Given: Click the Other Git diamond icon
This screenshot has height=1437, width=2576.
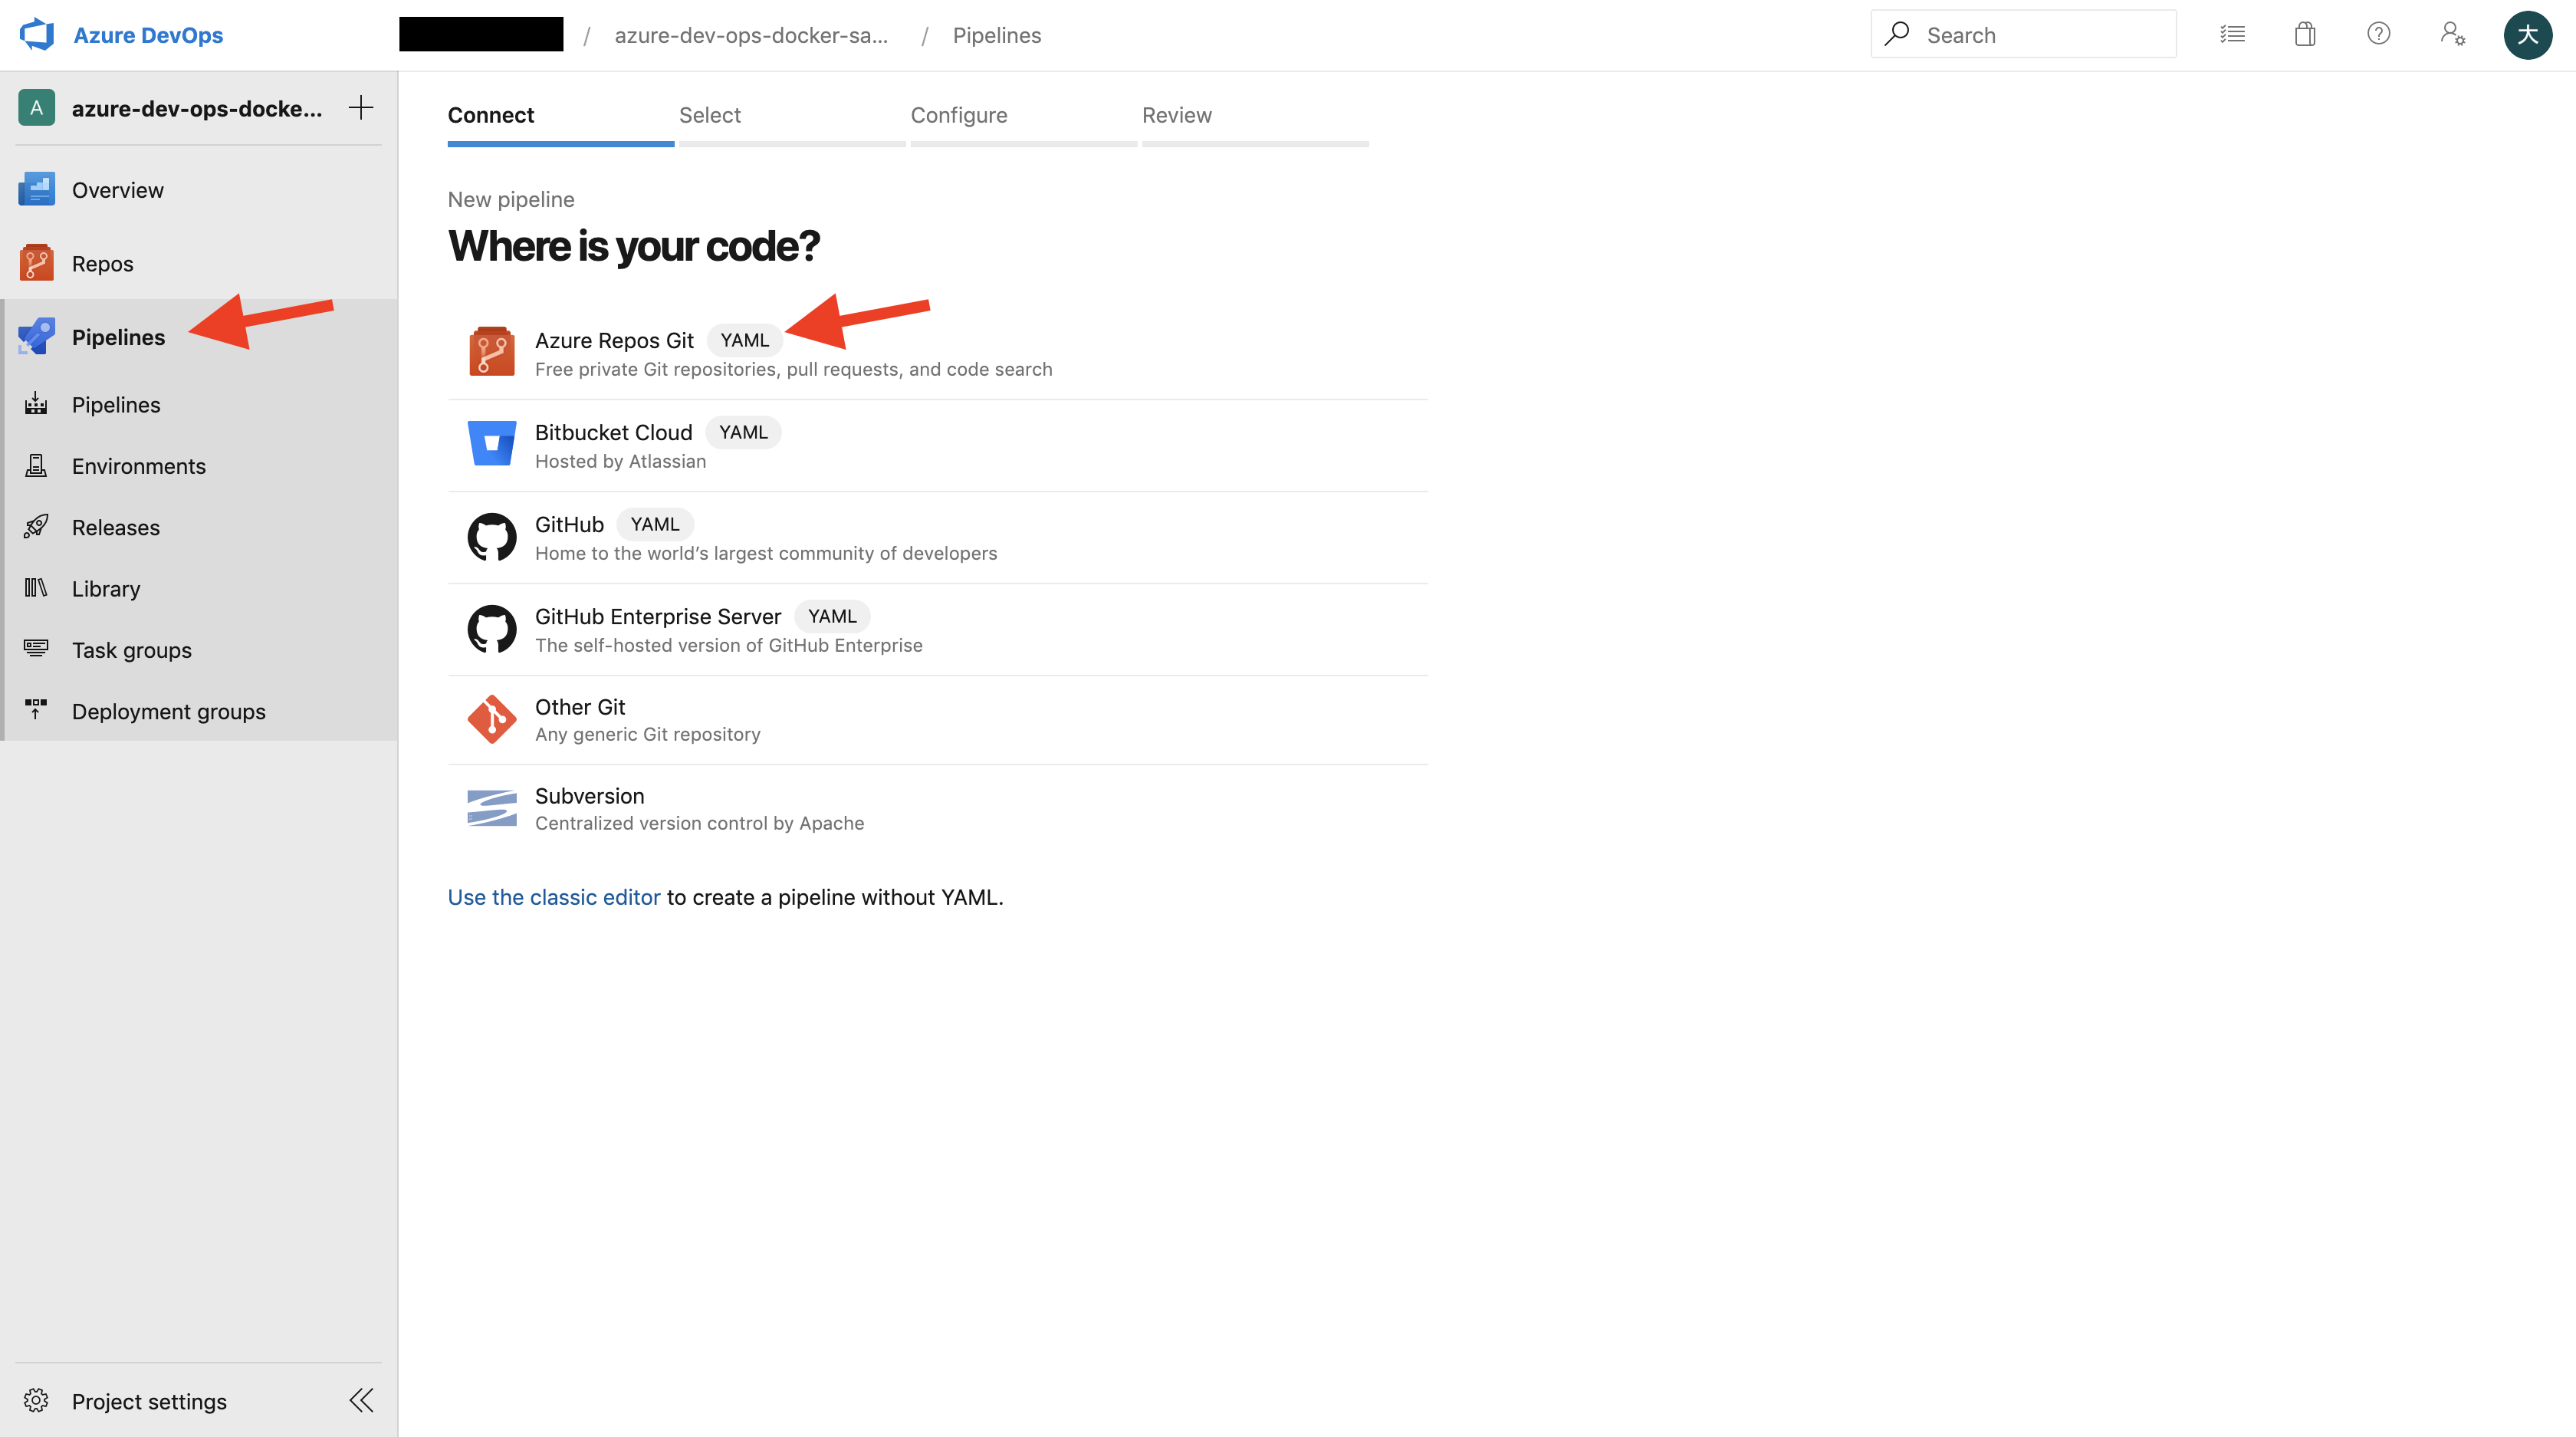Looking at the screenshot, I should point(492,719).
